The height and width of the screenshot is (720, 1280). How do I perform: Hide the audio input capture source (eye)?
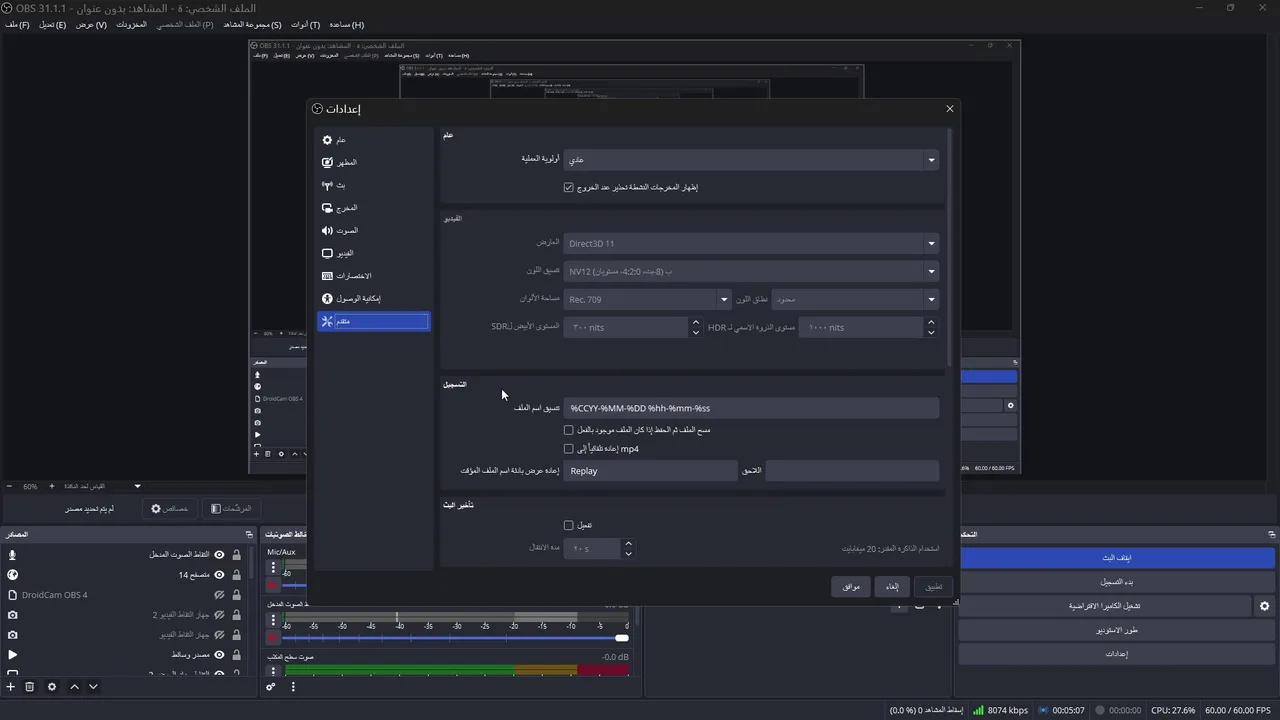[219, 555]
